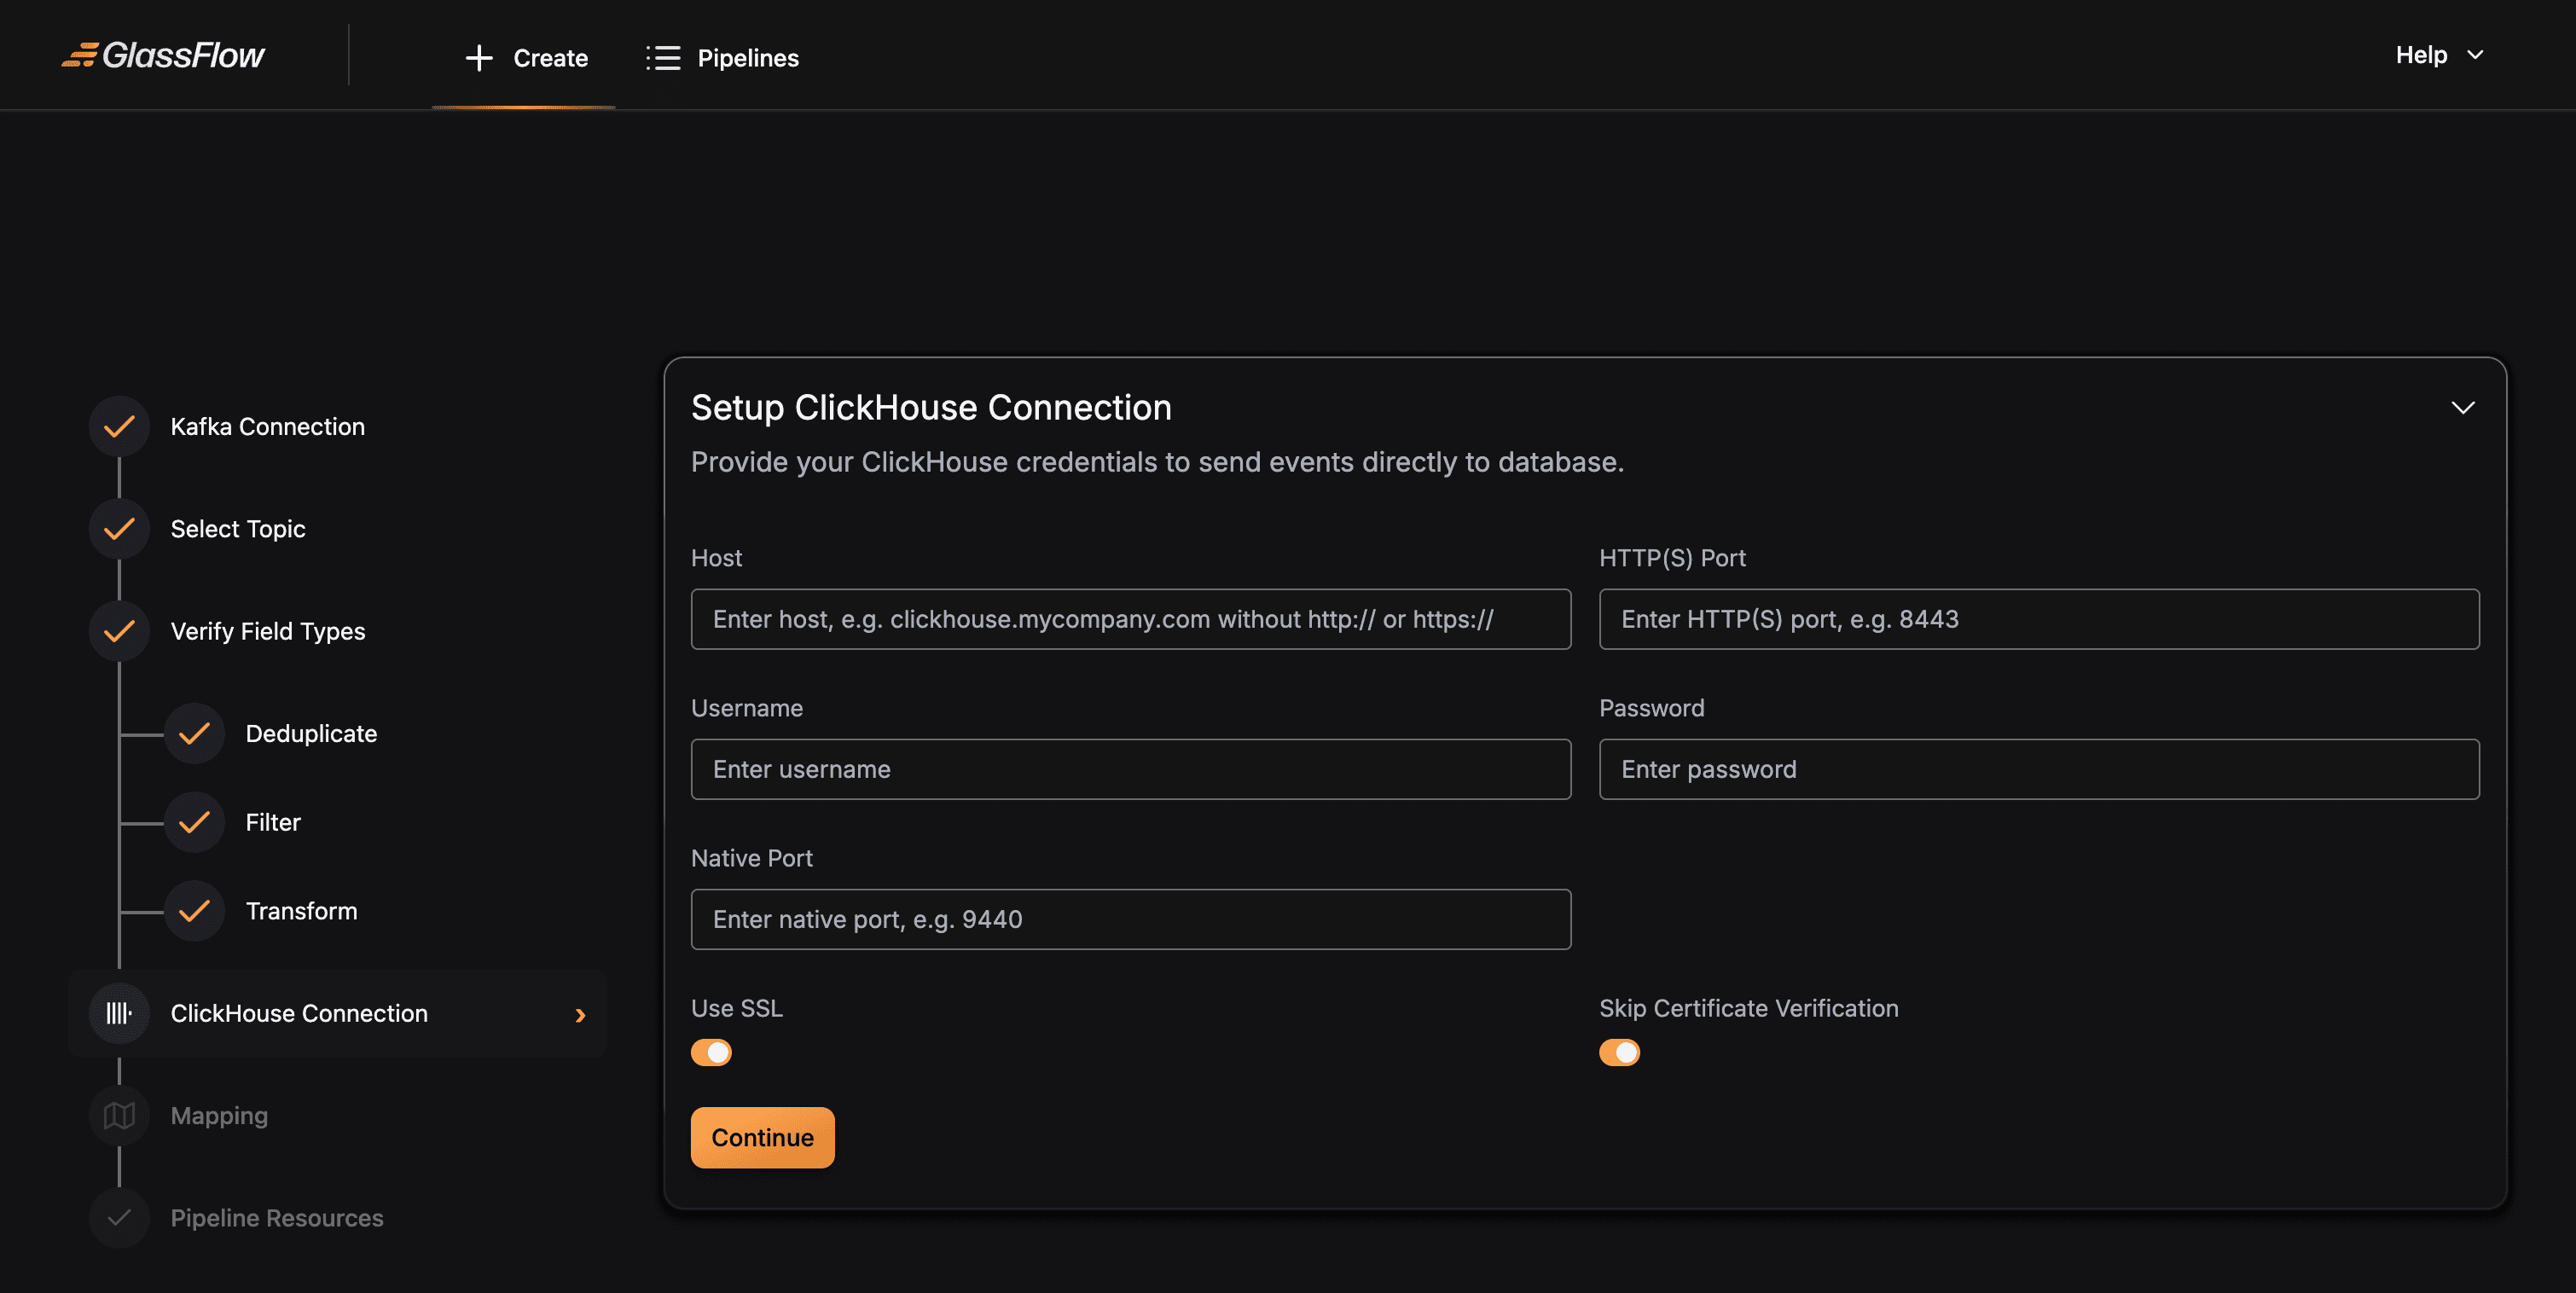Click the Filter step checkmark icon
Viewport: 2576px width, 1293px height.
(x=194, y=822)
